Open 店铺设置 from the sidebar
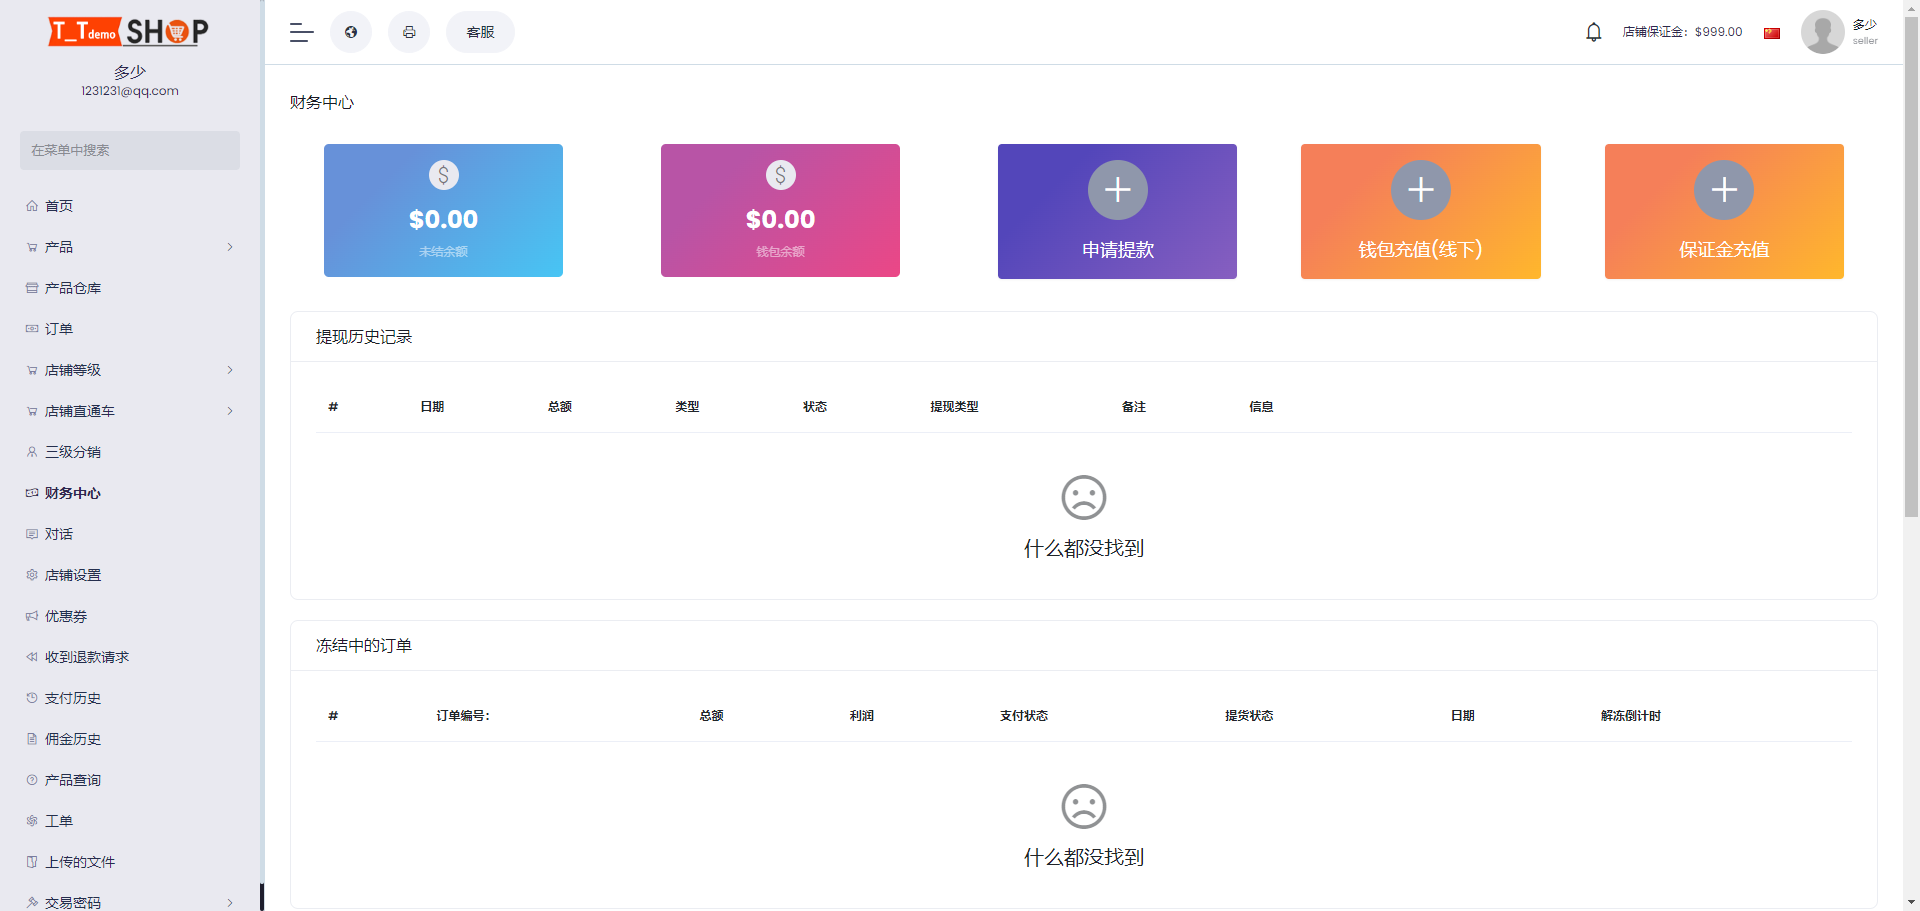 pyautogui.click(x=70, y=574)
